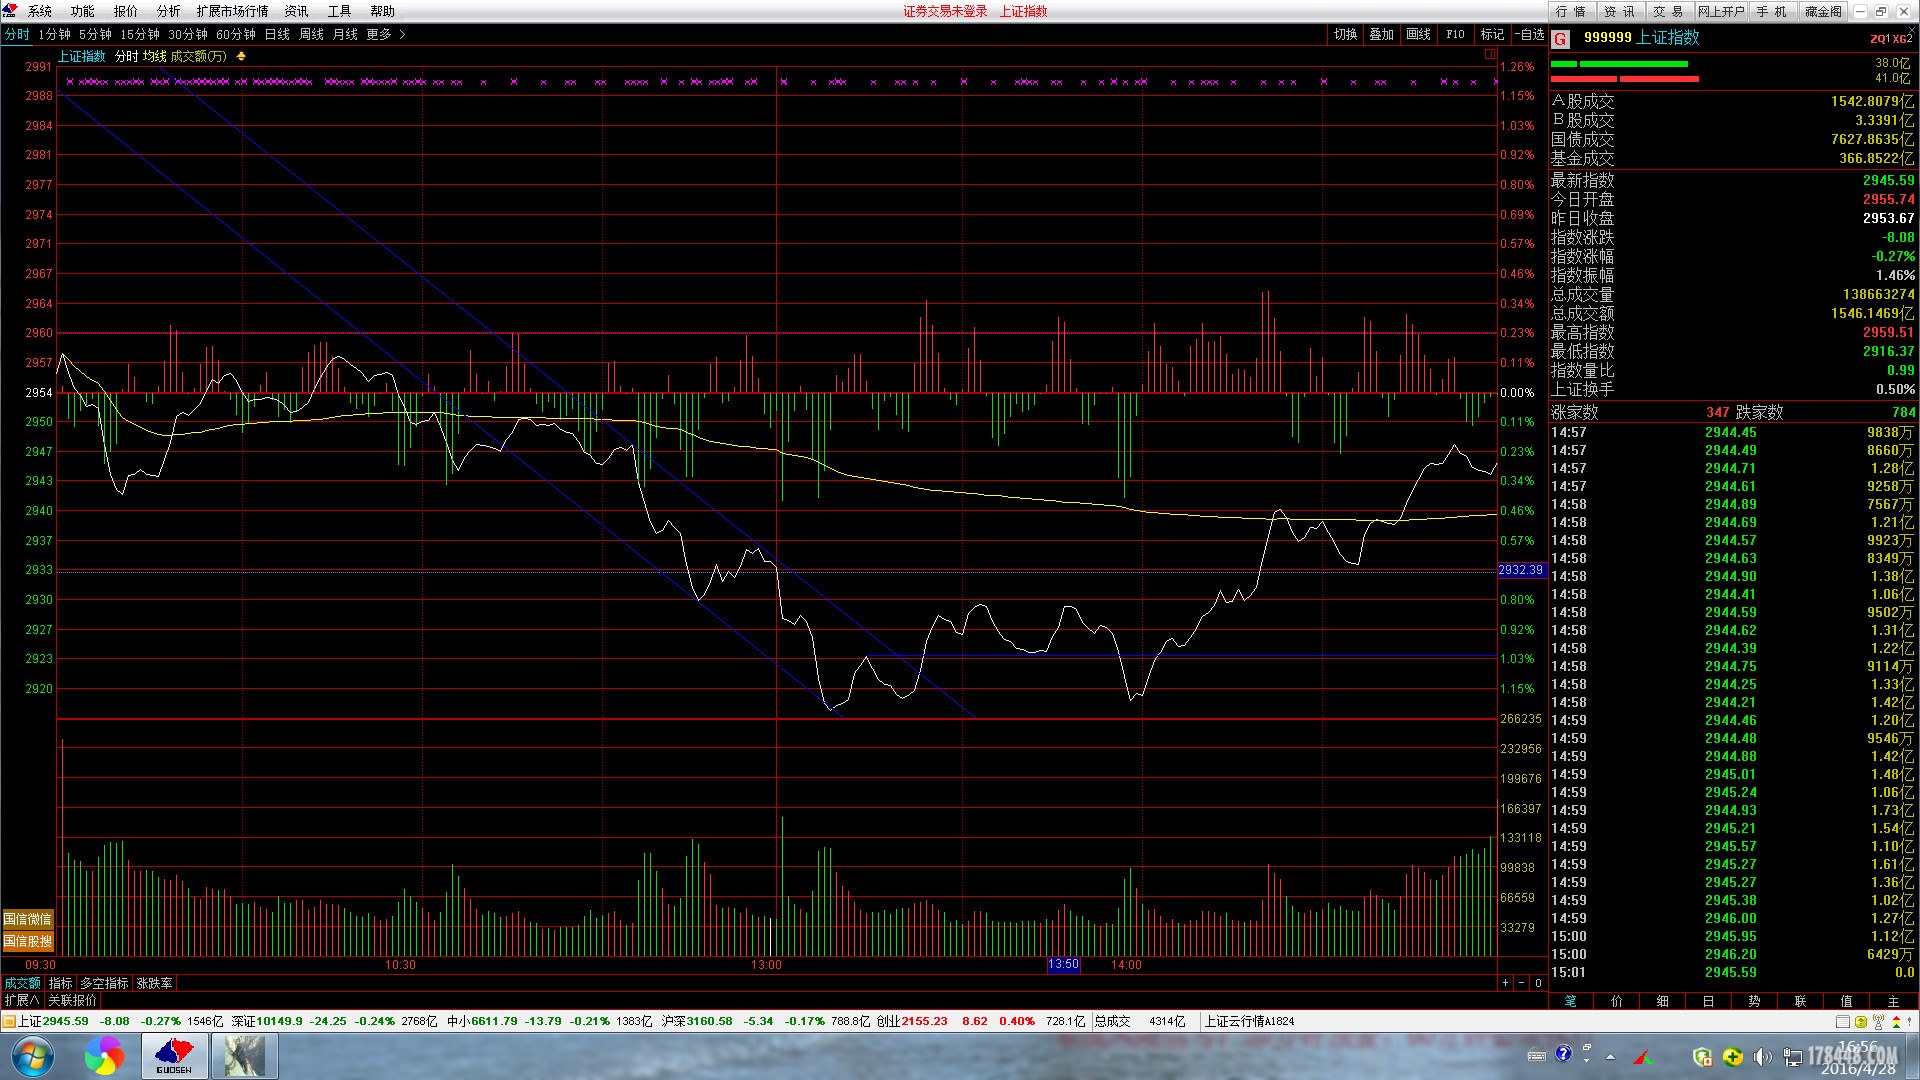Click the 标记 mark button

1493,34
